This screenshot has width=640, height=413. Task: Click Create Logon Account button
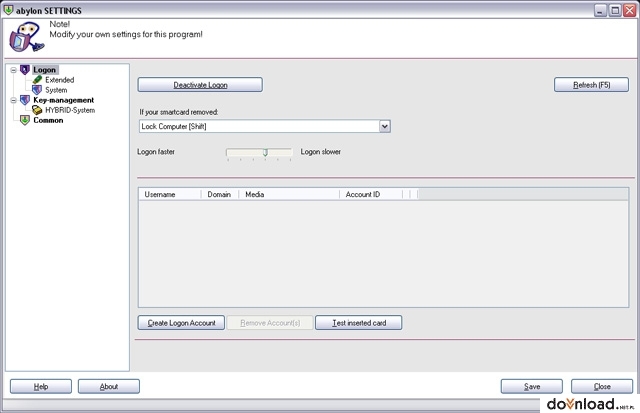point(181,323)
